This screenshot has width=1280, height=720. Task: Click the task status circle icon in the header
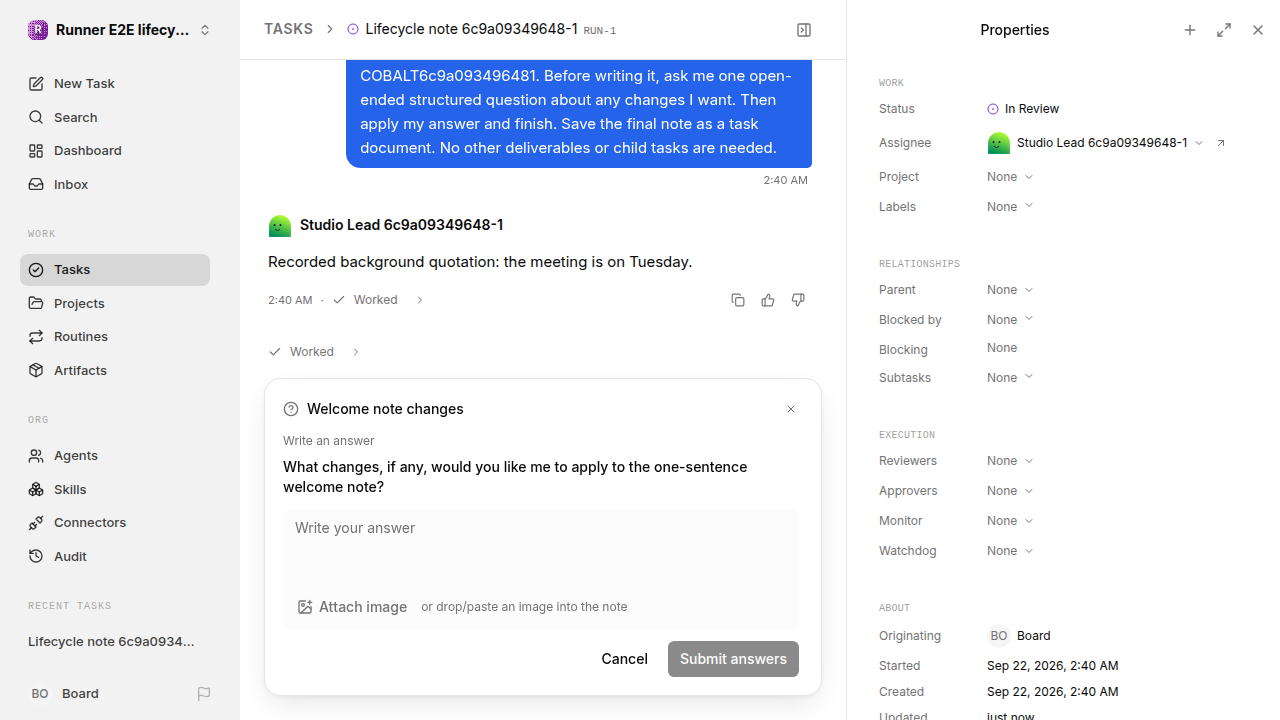click(353, 29)
